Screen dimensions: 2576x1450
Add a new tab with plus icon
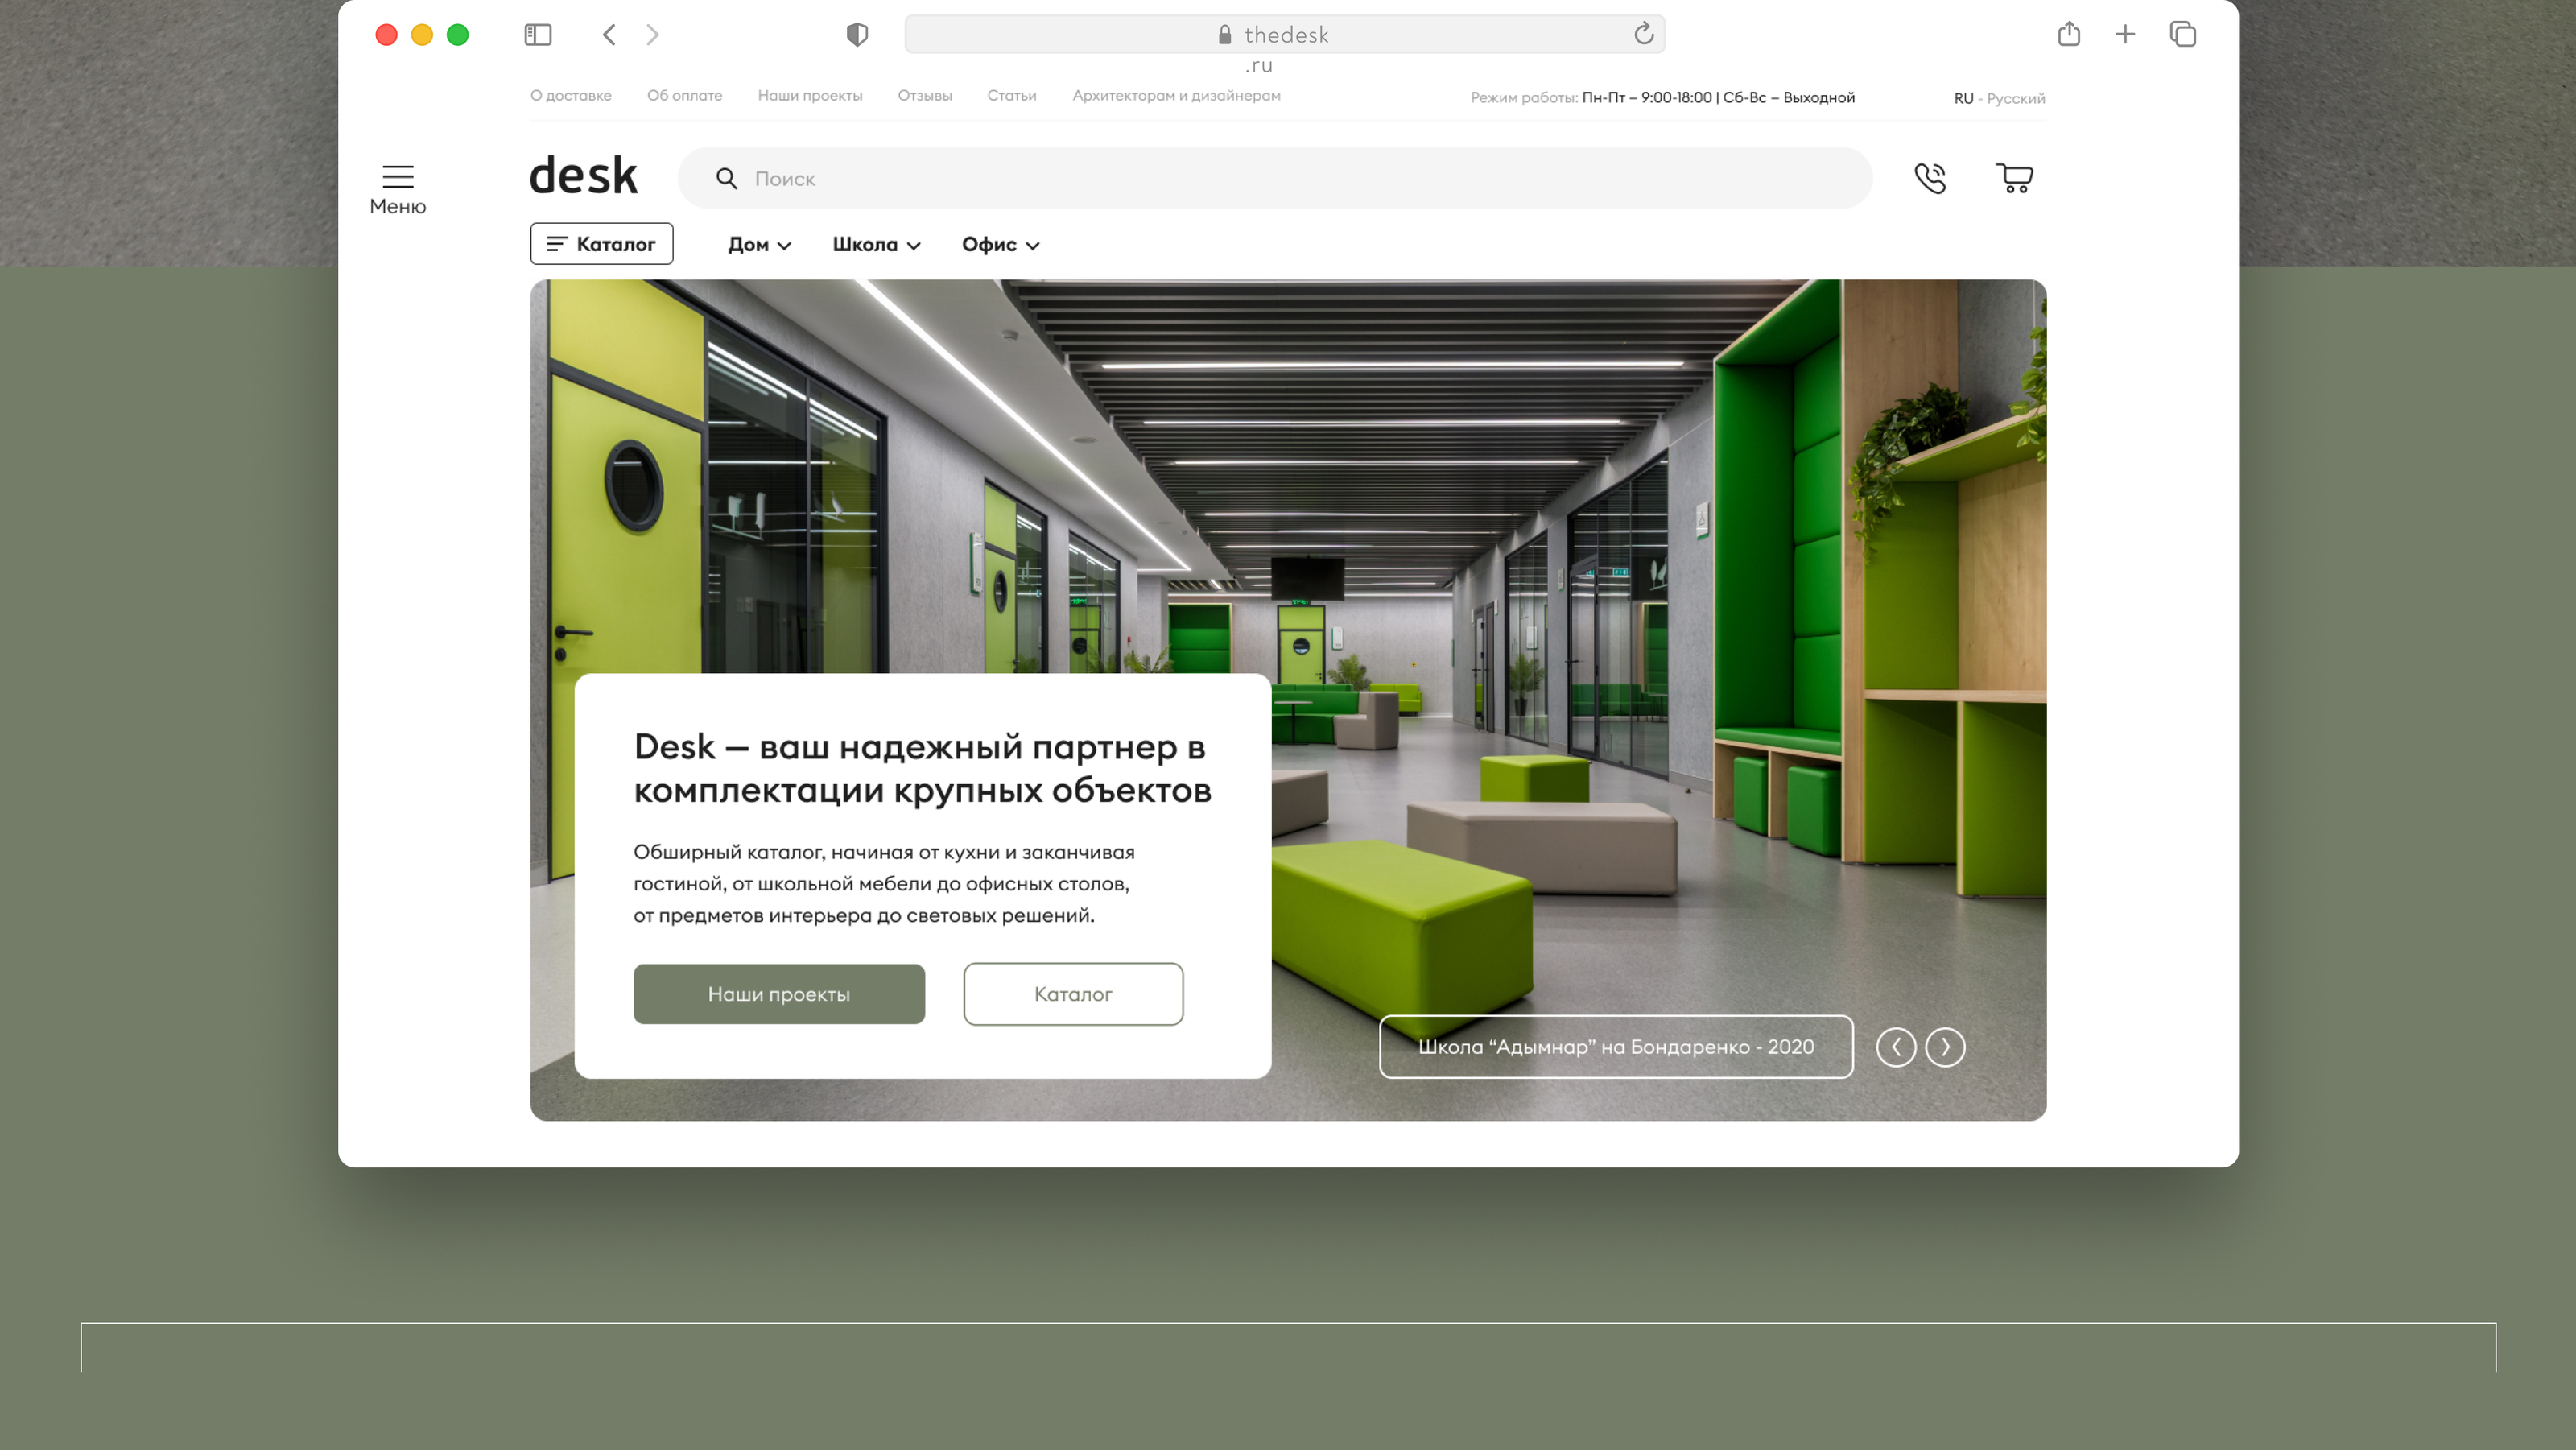pos(2125,35)
